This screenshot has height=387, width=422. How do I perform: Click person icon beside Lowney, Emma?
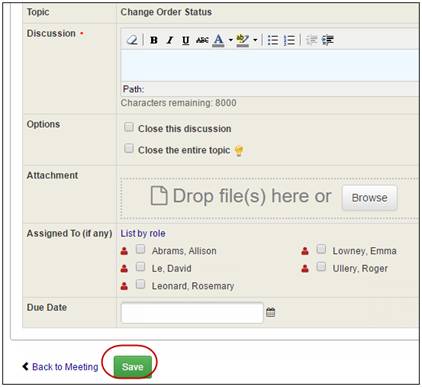pyautogui.click(x=305, y=251)
